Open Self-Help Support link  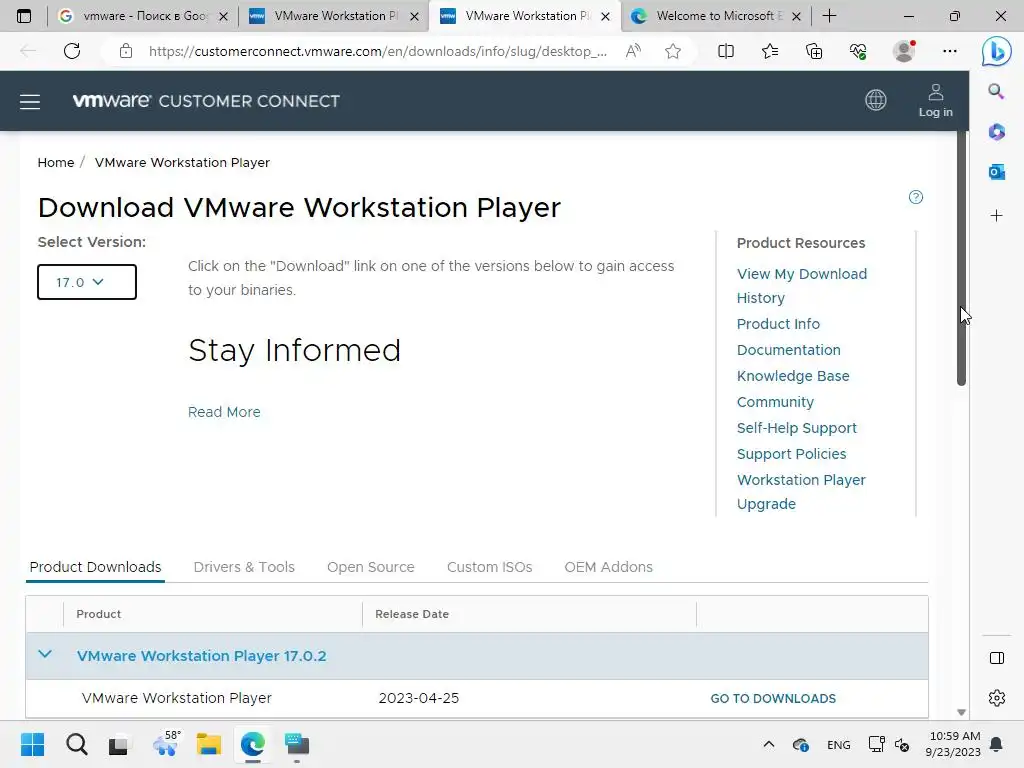[797, 428]
